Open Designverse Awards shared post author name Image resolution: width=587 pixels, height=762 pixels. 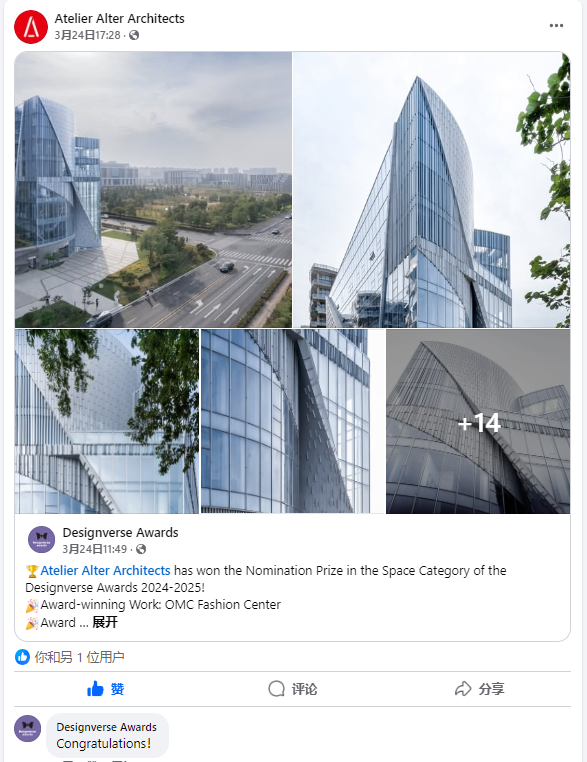point(121,533)
